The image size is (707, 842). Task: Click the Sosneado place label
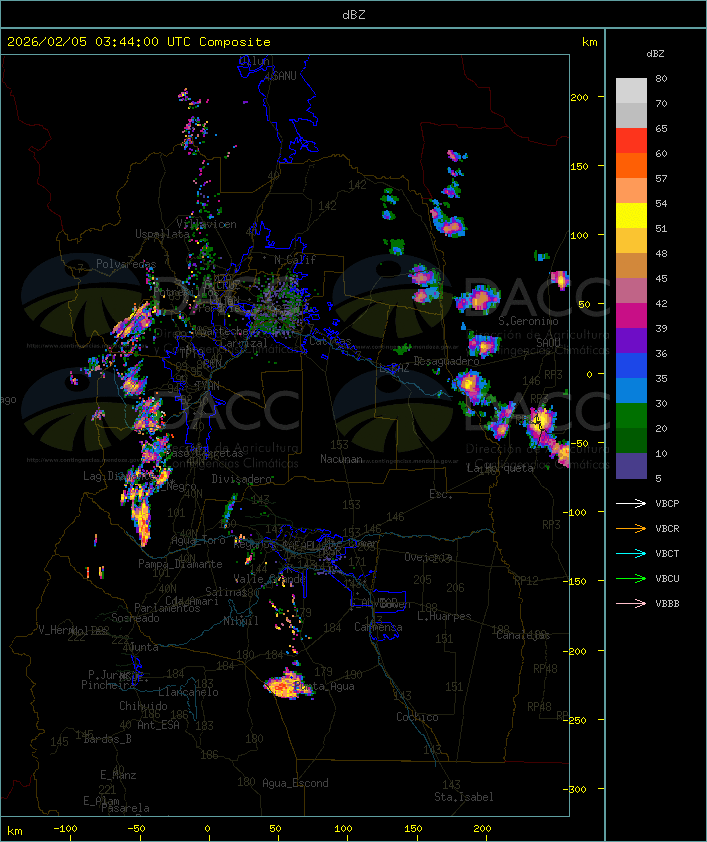pyautogui.click(x=135, y=618)
